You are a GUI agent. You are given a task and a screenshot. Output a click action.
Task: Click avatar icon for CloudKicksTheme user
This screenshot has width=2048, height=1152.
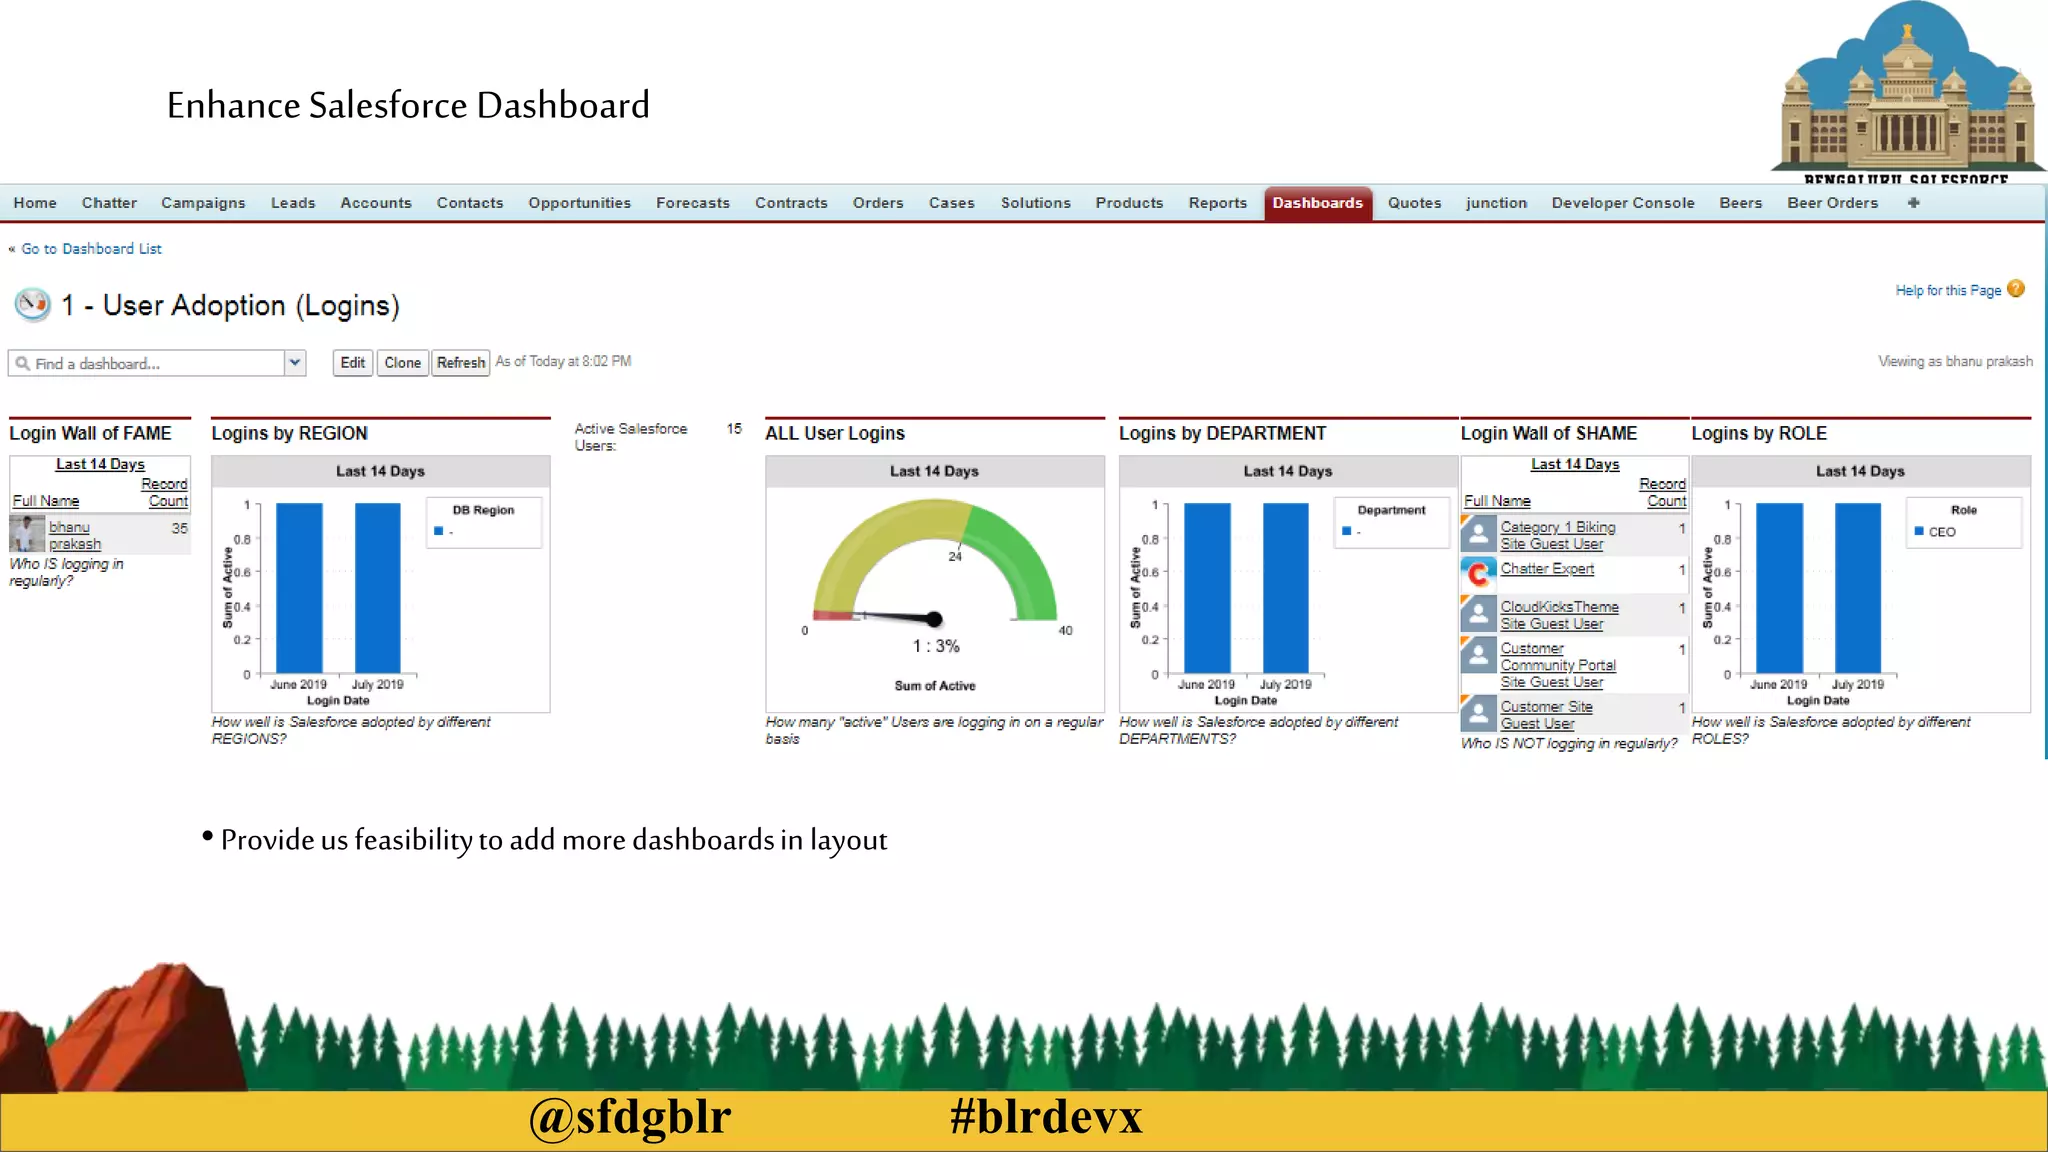tap(1478, 613)
